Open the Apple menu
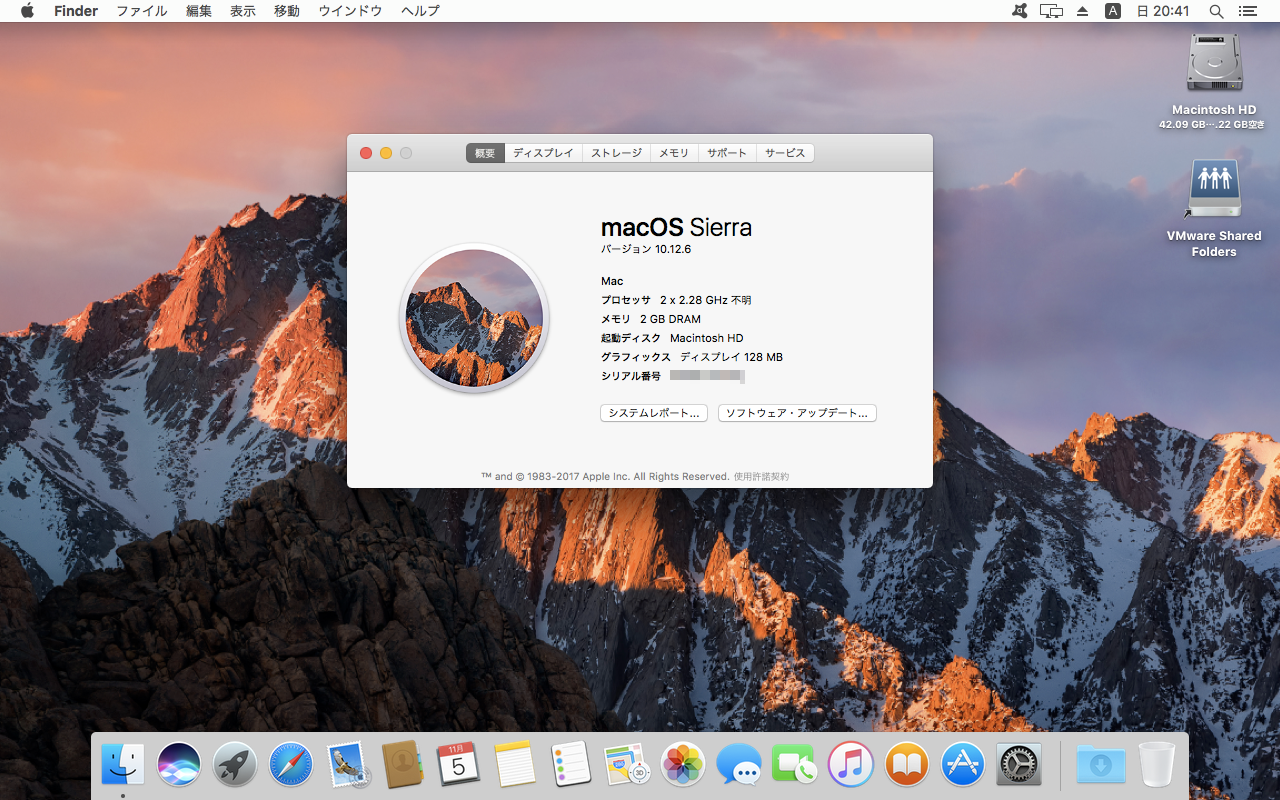Viewport: 1280px width, 800px height. [27, 11]
